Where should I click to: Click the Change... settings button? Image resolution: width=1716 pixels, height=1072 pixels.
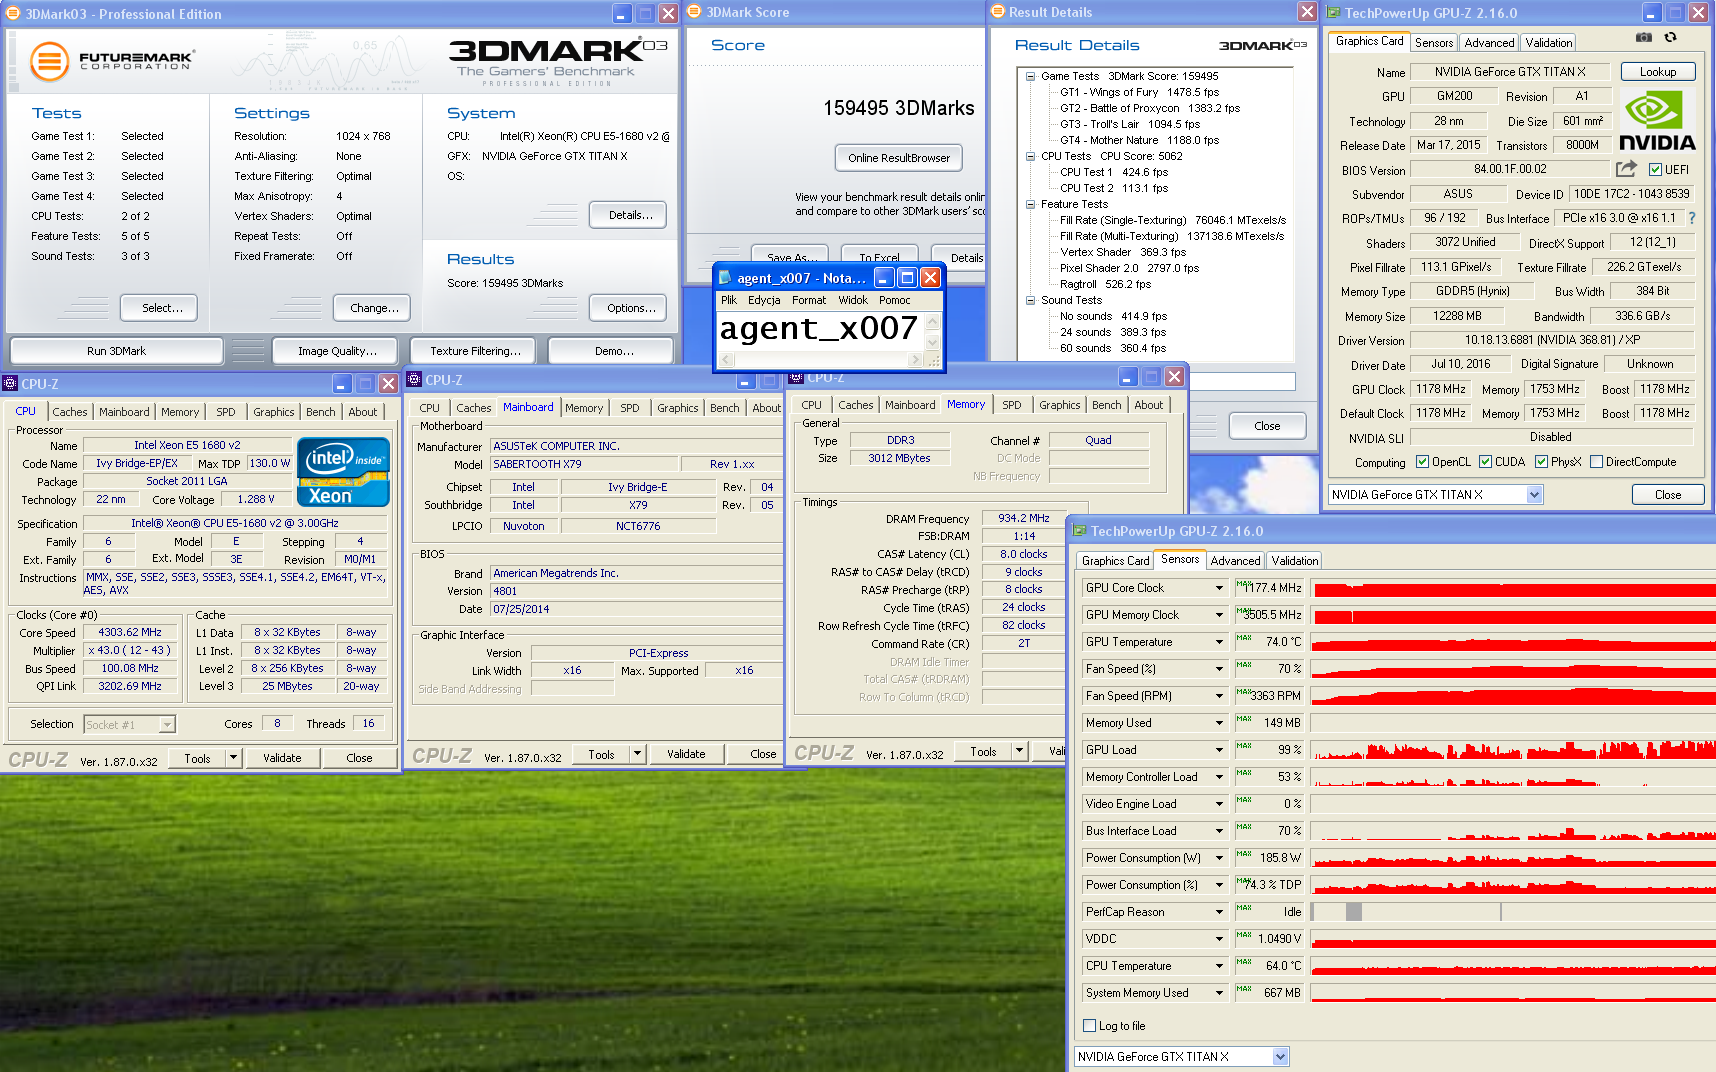374,308
